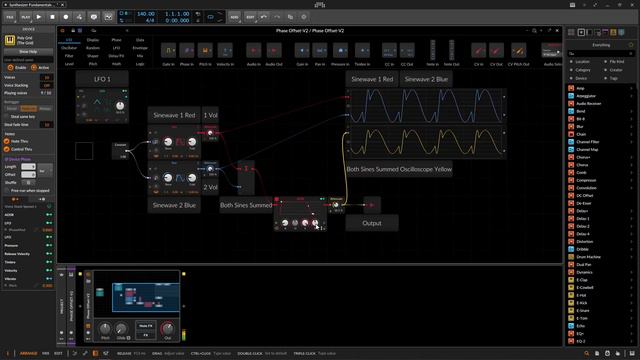The height and width of the screenshot is (360, 640).
Task: Click the Grid patch thumbnail preview
Action: (x=137, y=294)
